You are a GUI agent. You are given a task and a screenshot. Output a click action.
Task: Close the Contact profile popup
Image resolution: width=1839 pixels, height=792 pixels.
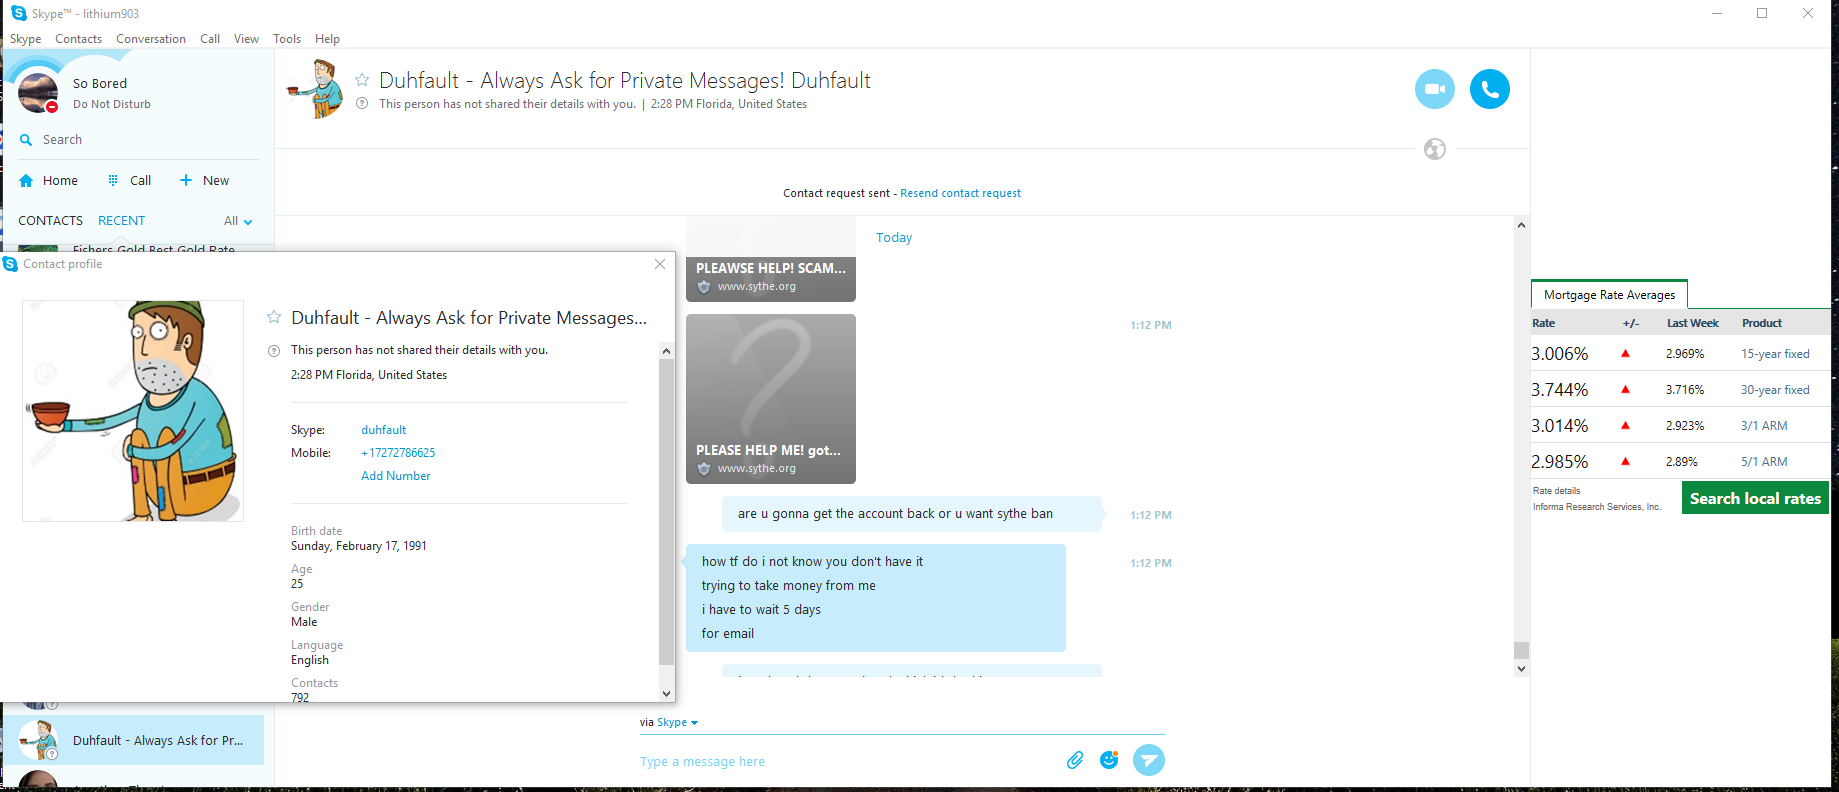(660, 264)
